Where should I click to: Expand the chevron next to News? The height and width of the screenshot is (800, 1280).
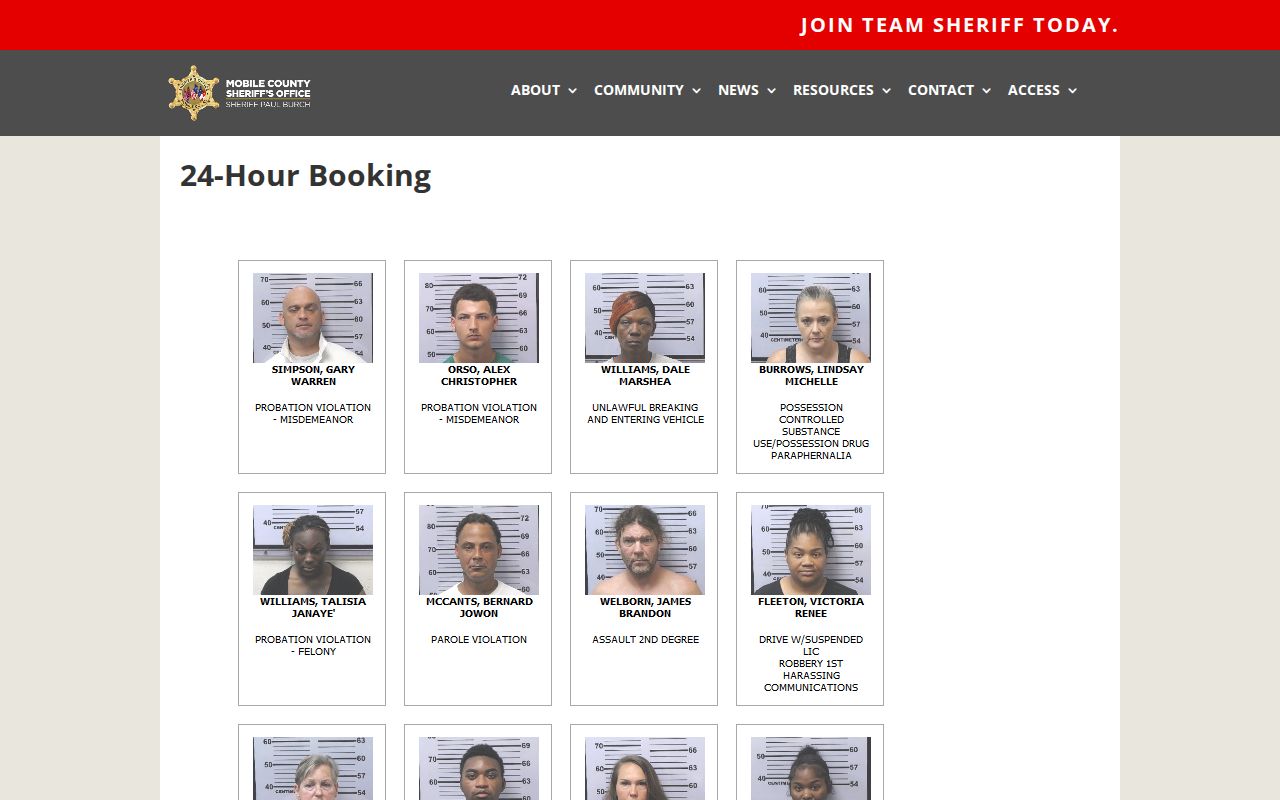pos(771,91)
